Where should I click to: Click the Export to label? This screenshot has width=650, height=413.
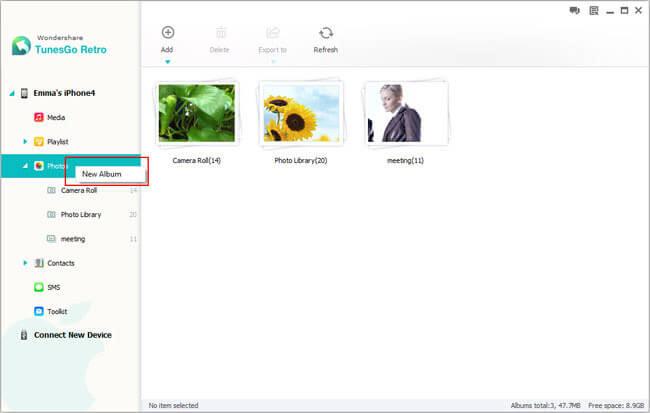273,50
